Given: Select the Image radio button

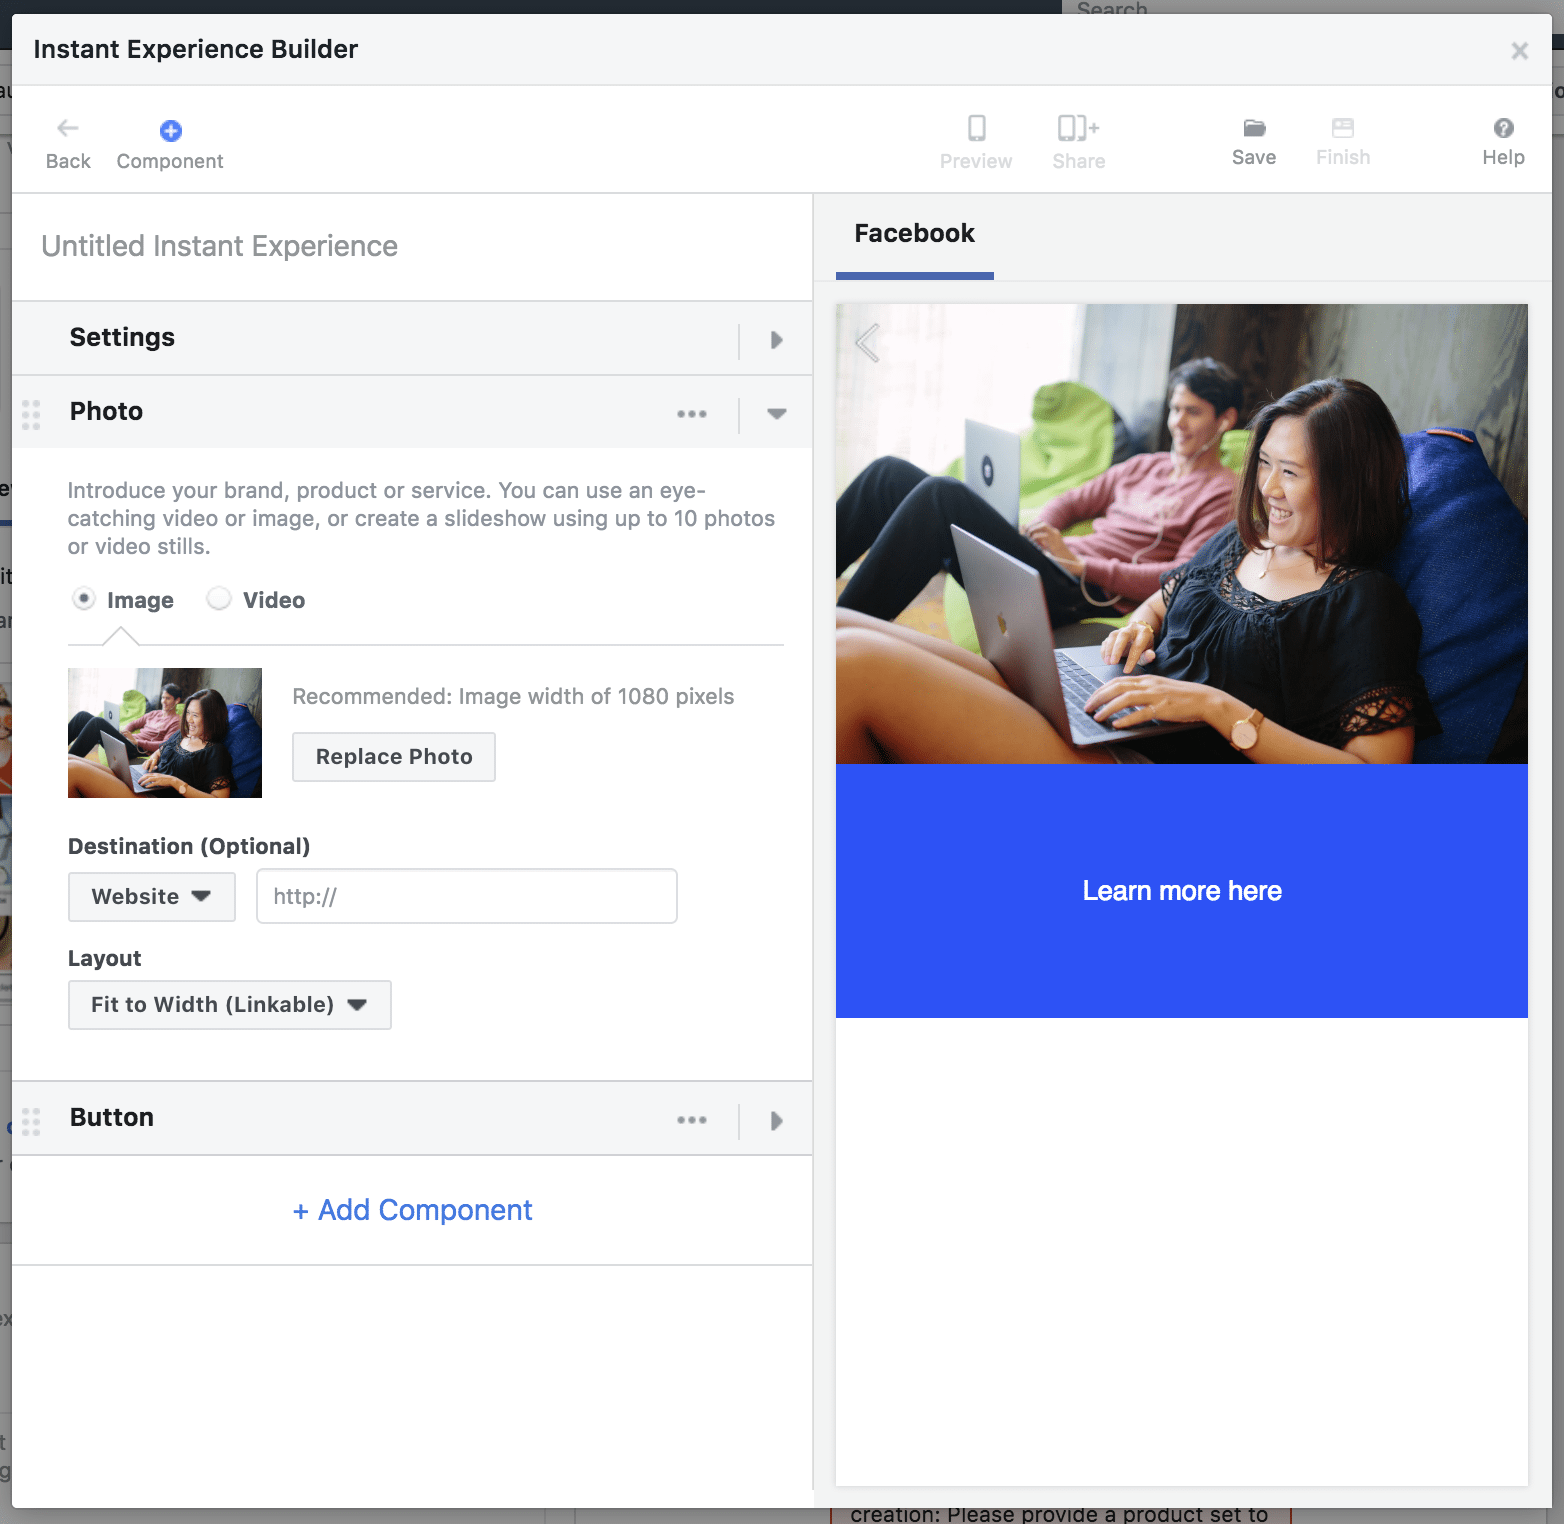Looking at the screenshot, I should tap(85, 599).
